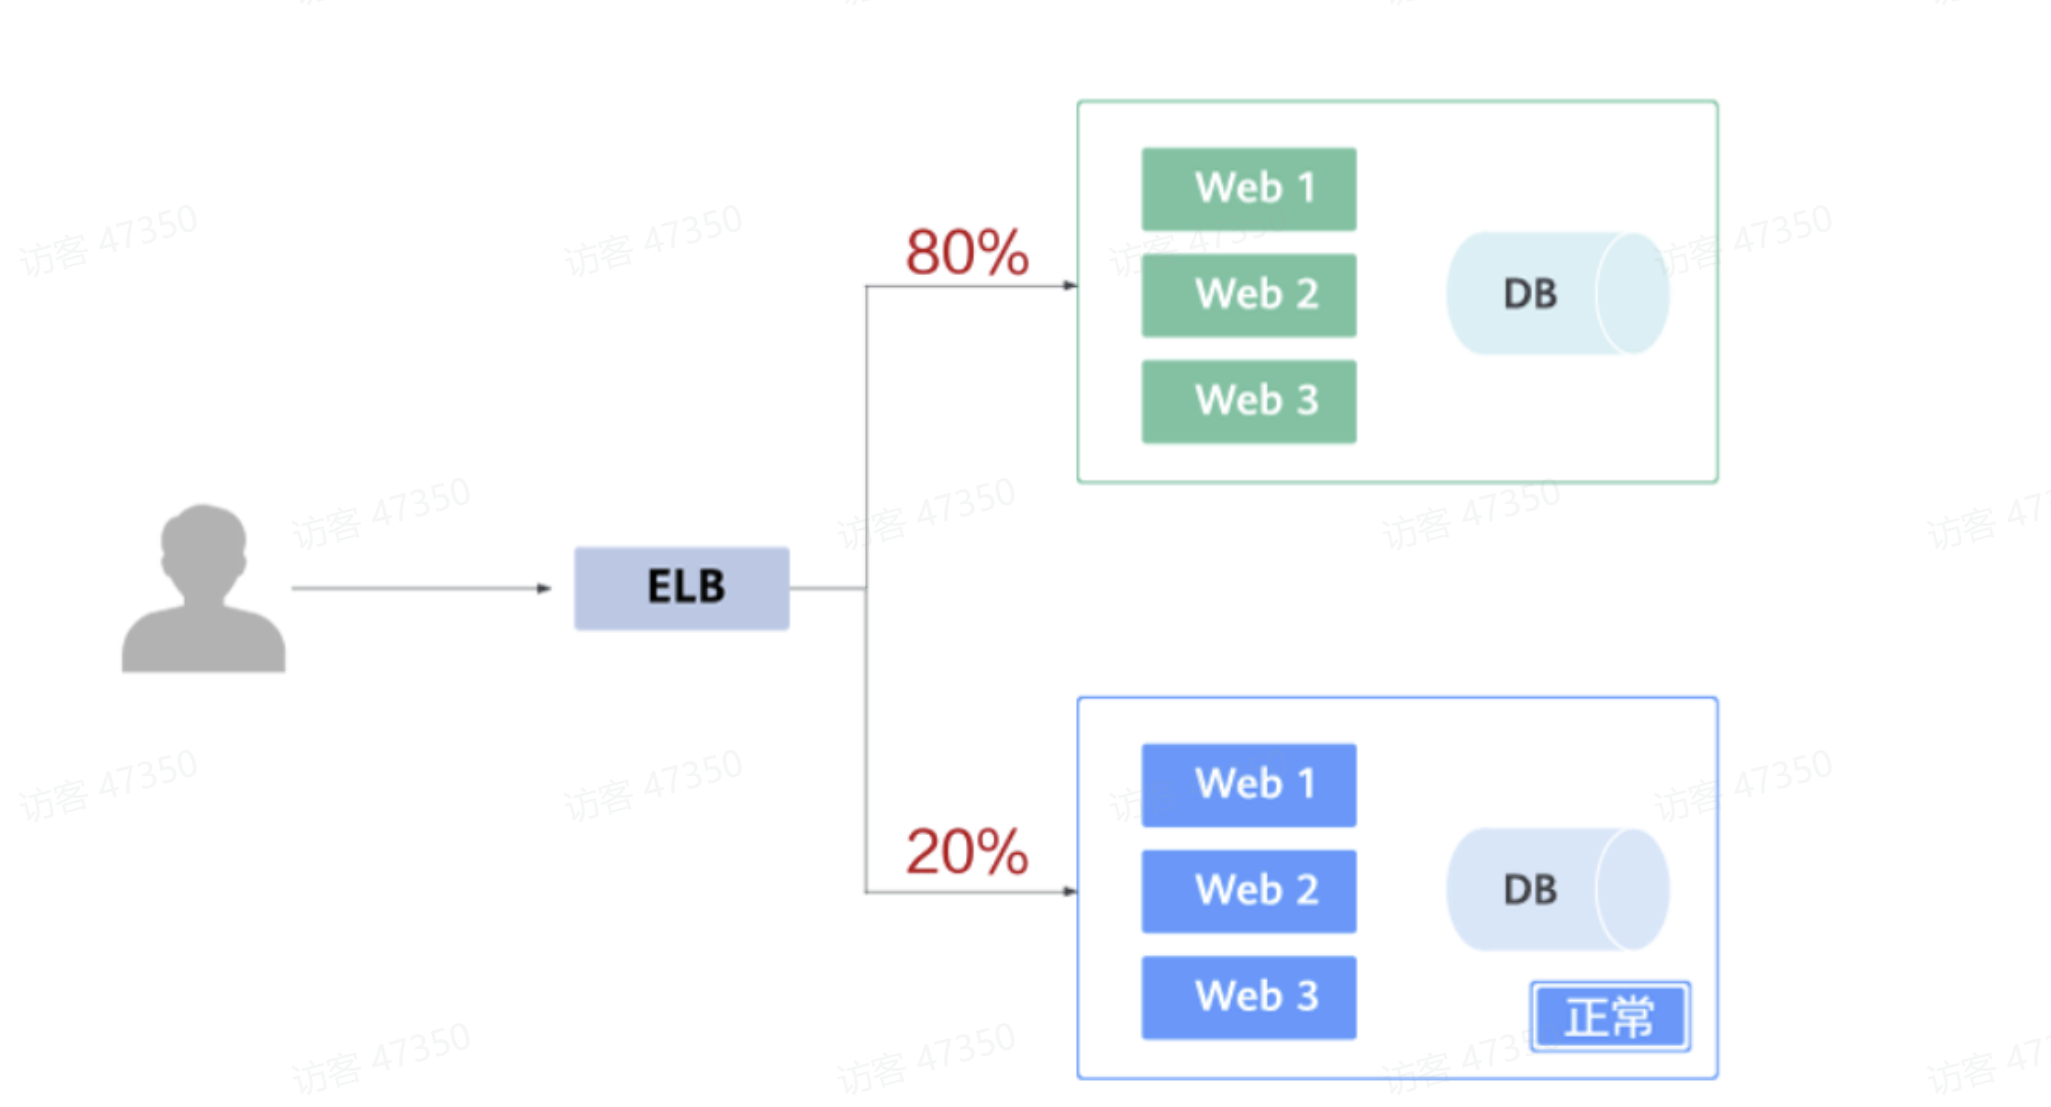Click the red 20% traffic label
Viewport: 2051px width, 1107px height.
967,852
